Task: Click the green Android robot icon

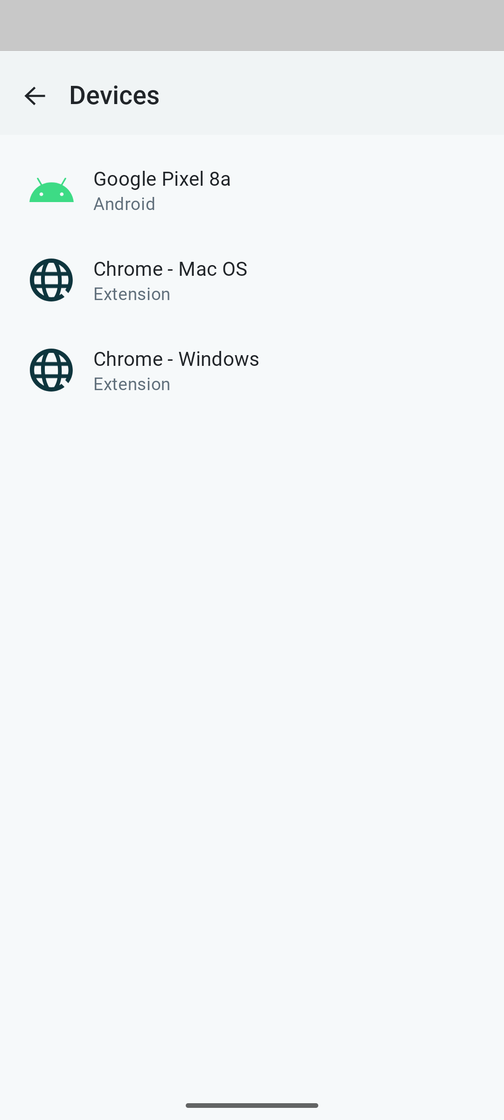Action: (51, 191)
